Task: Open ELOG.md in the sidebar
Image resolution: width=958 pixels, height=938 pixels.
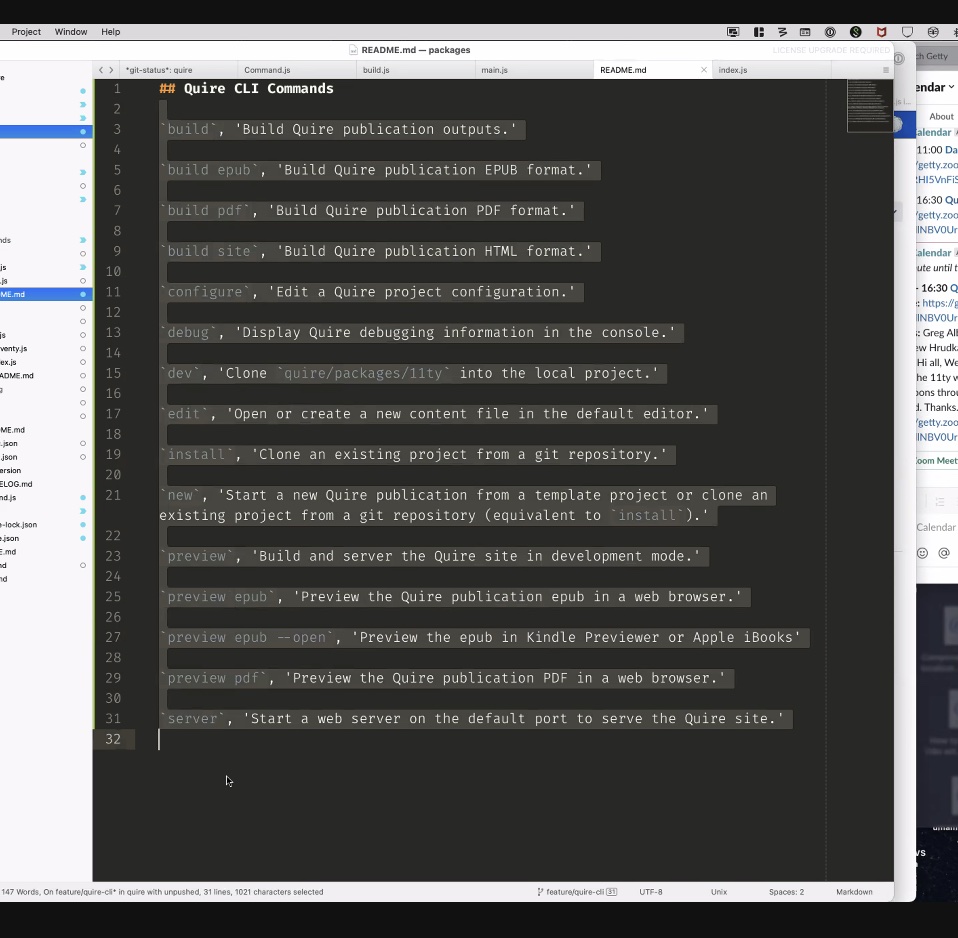Action: pyautogui.click(x=16, y=484)
